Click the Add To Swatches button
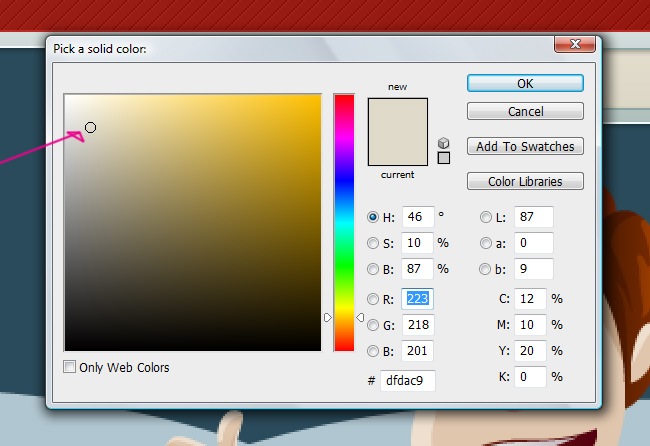 click(525, 146)
